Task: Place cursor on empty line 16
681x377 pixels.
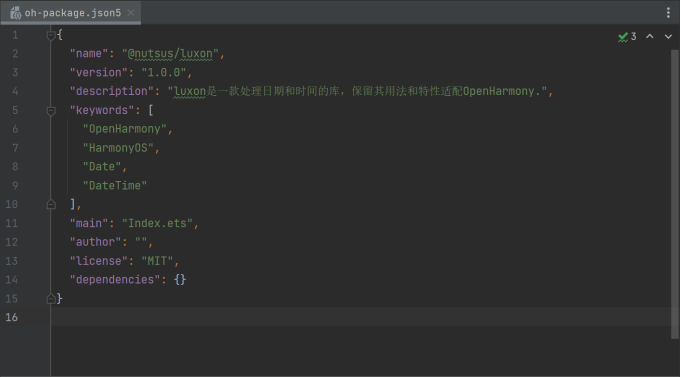Action: click(x=360, y=317)
